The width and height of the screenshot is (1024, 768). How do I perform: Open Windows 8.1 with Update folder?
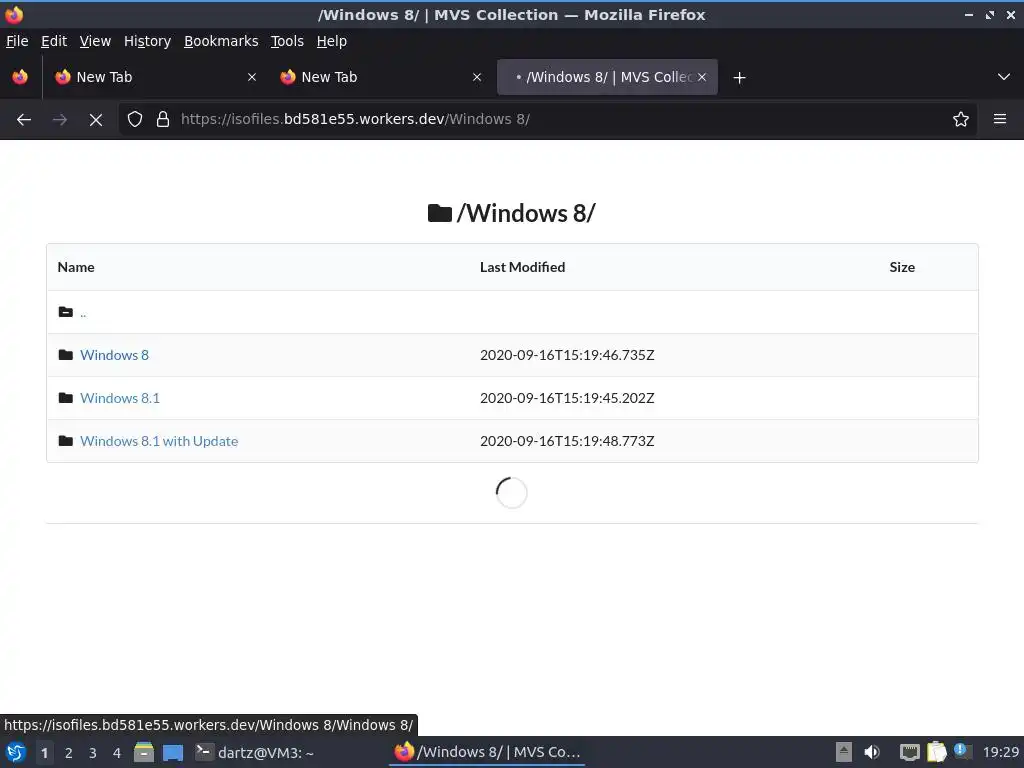point(159,441)
